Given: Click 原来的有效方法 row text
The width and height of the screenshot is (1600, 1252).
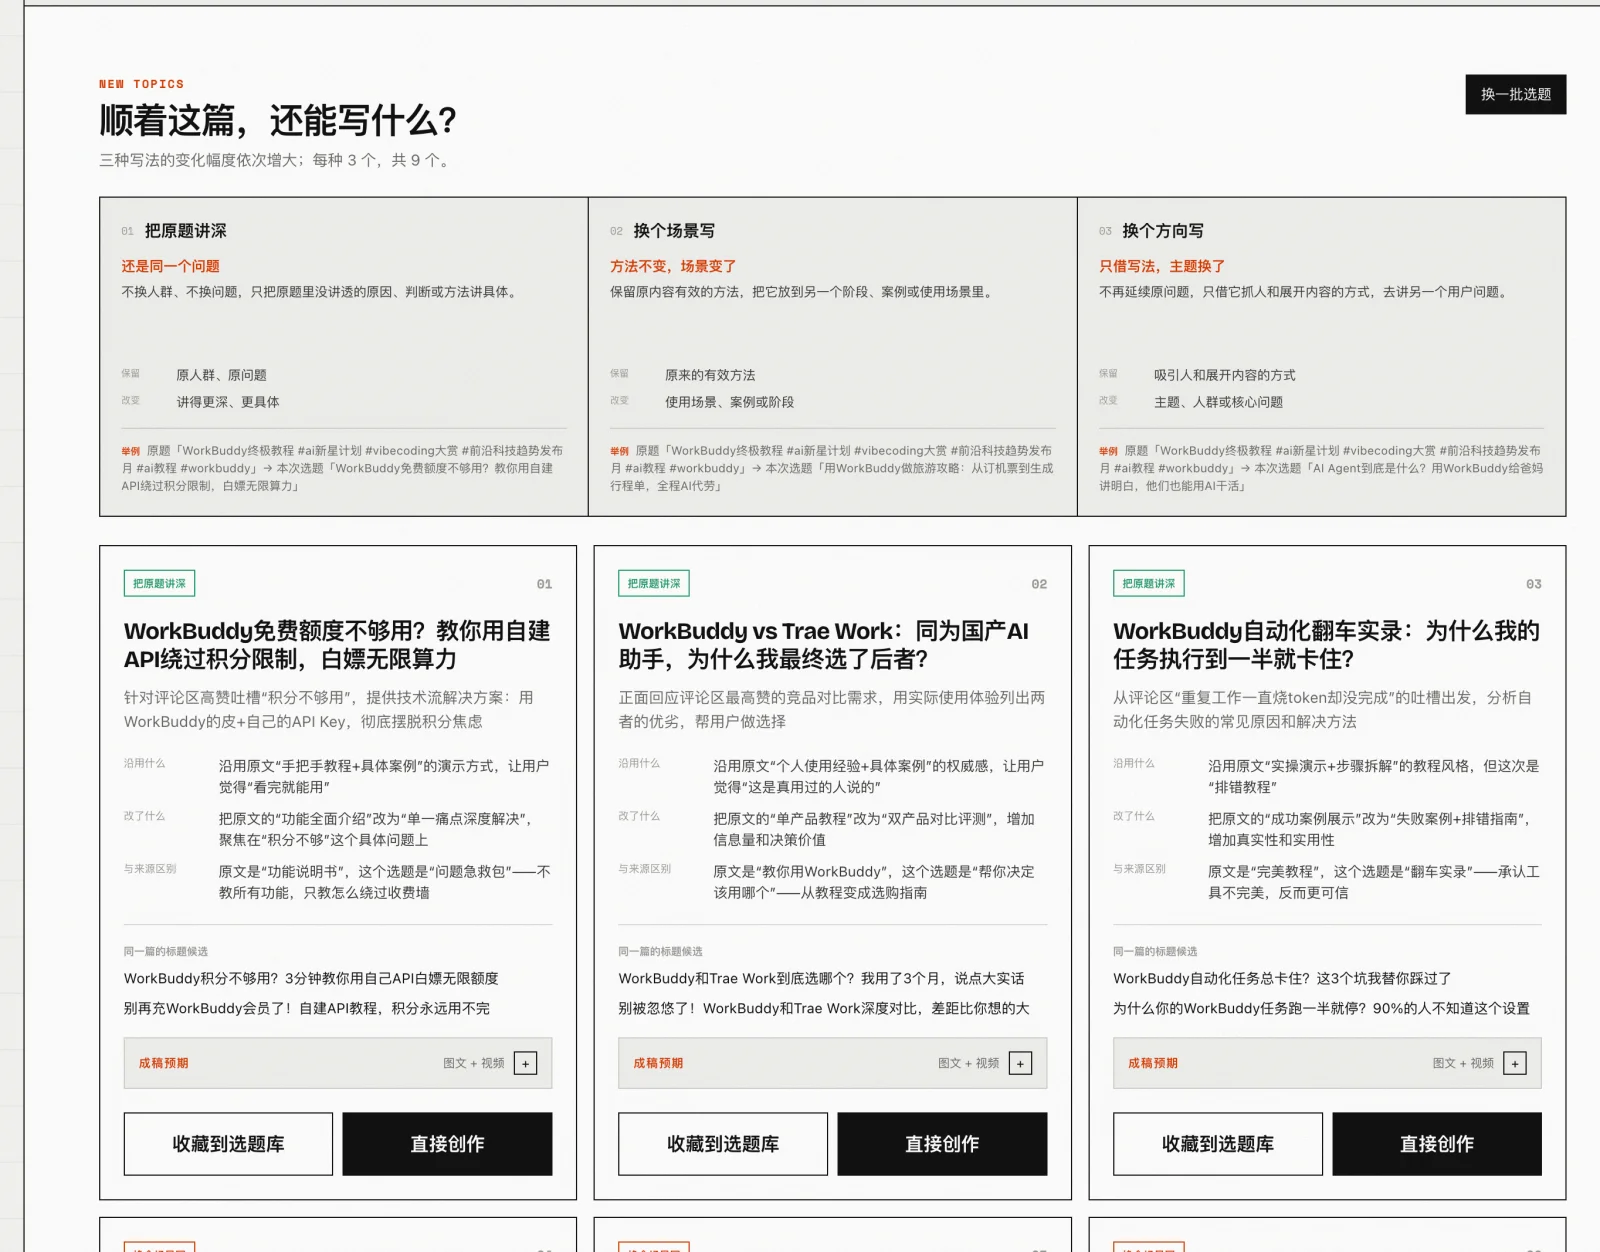Looking at the screenshot, I should (x=710, y=375).
